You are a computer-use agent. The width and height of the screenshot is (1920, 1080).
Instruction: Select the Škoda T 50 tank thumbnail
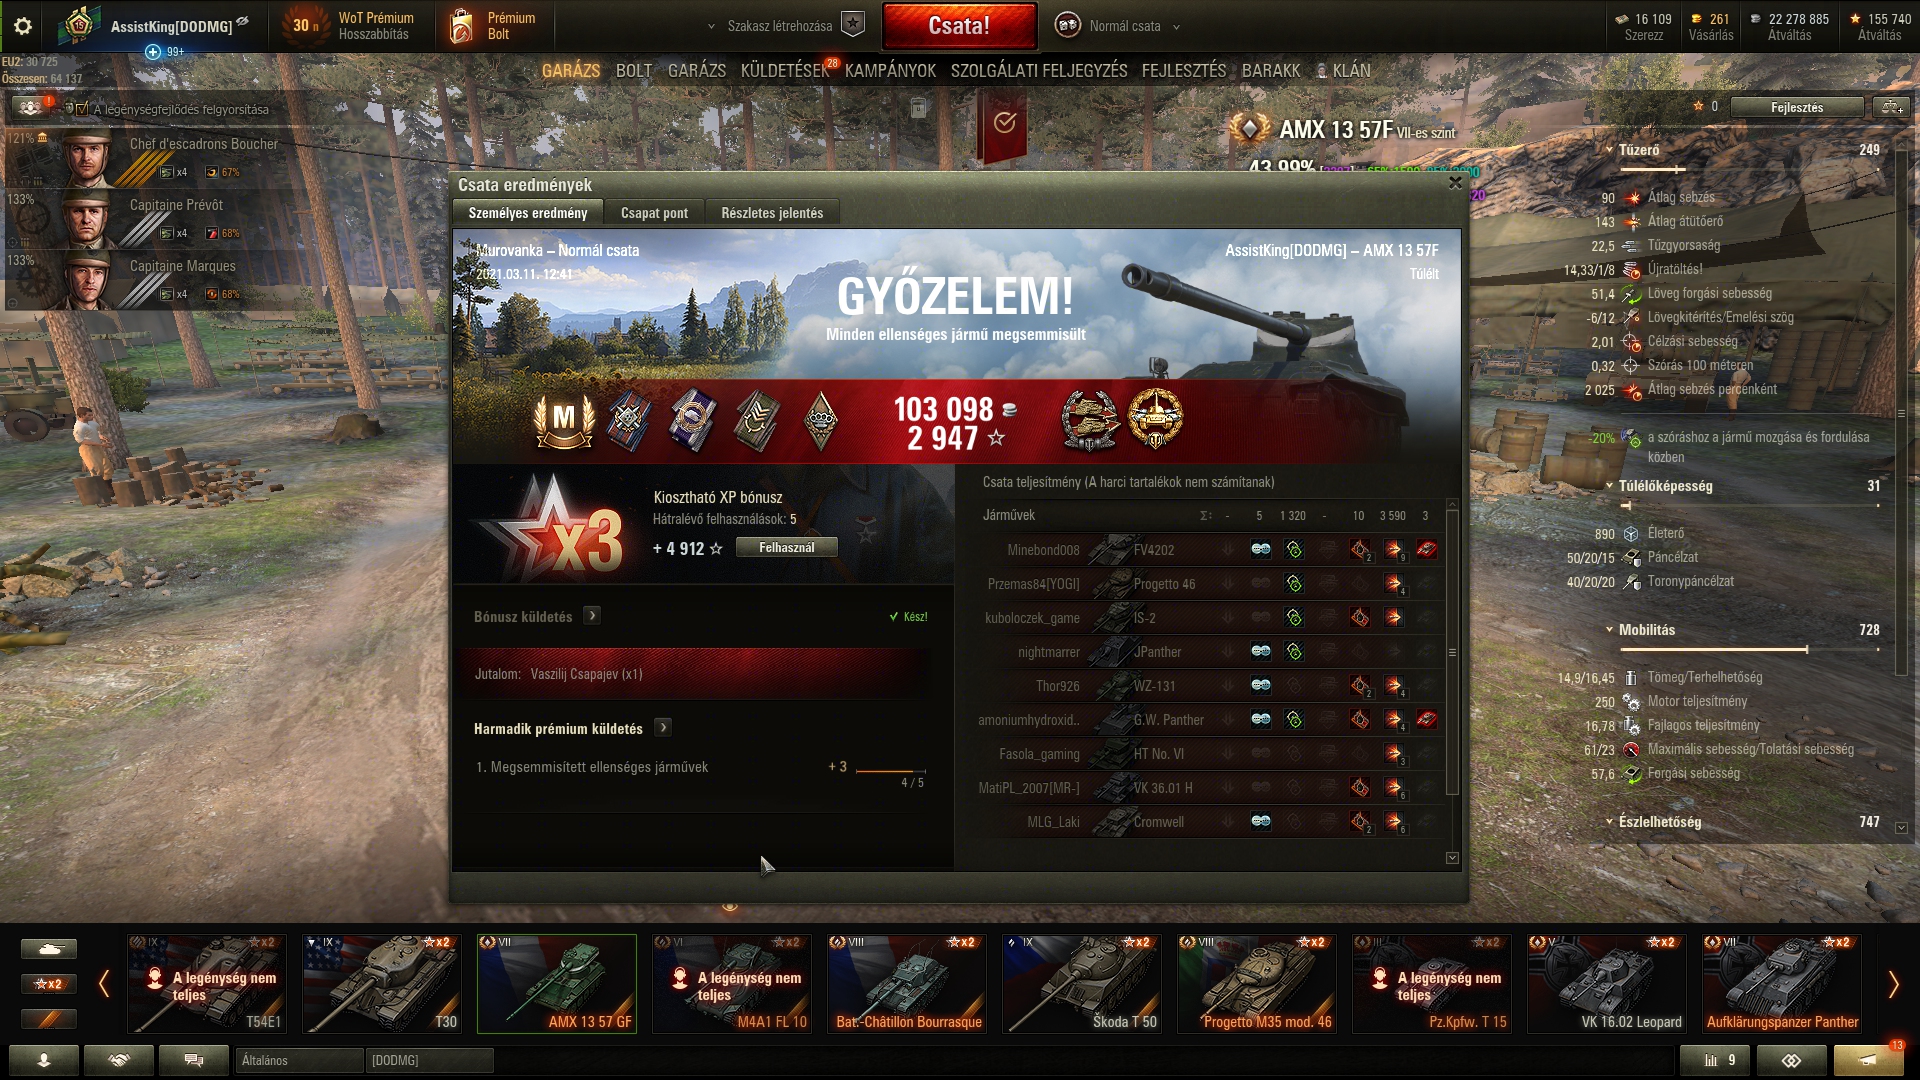coord(1083,984)
